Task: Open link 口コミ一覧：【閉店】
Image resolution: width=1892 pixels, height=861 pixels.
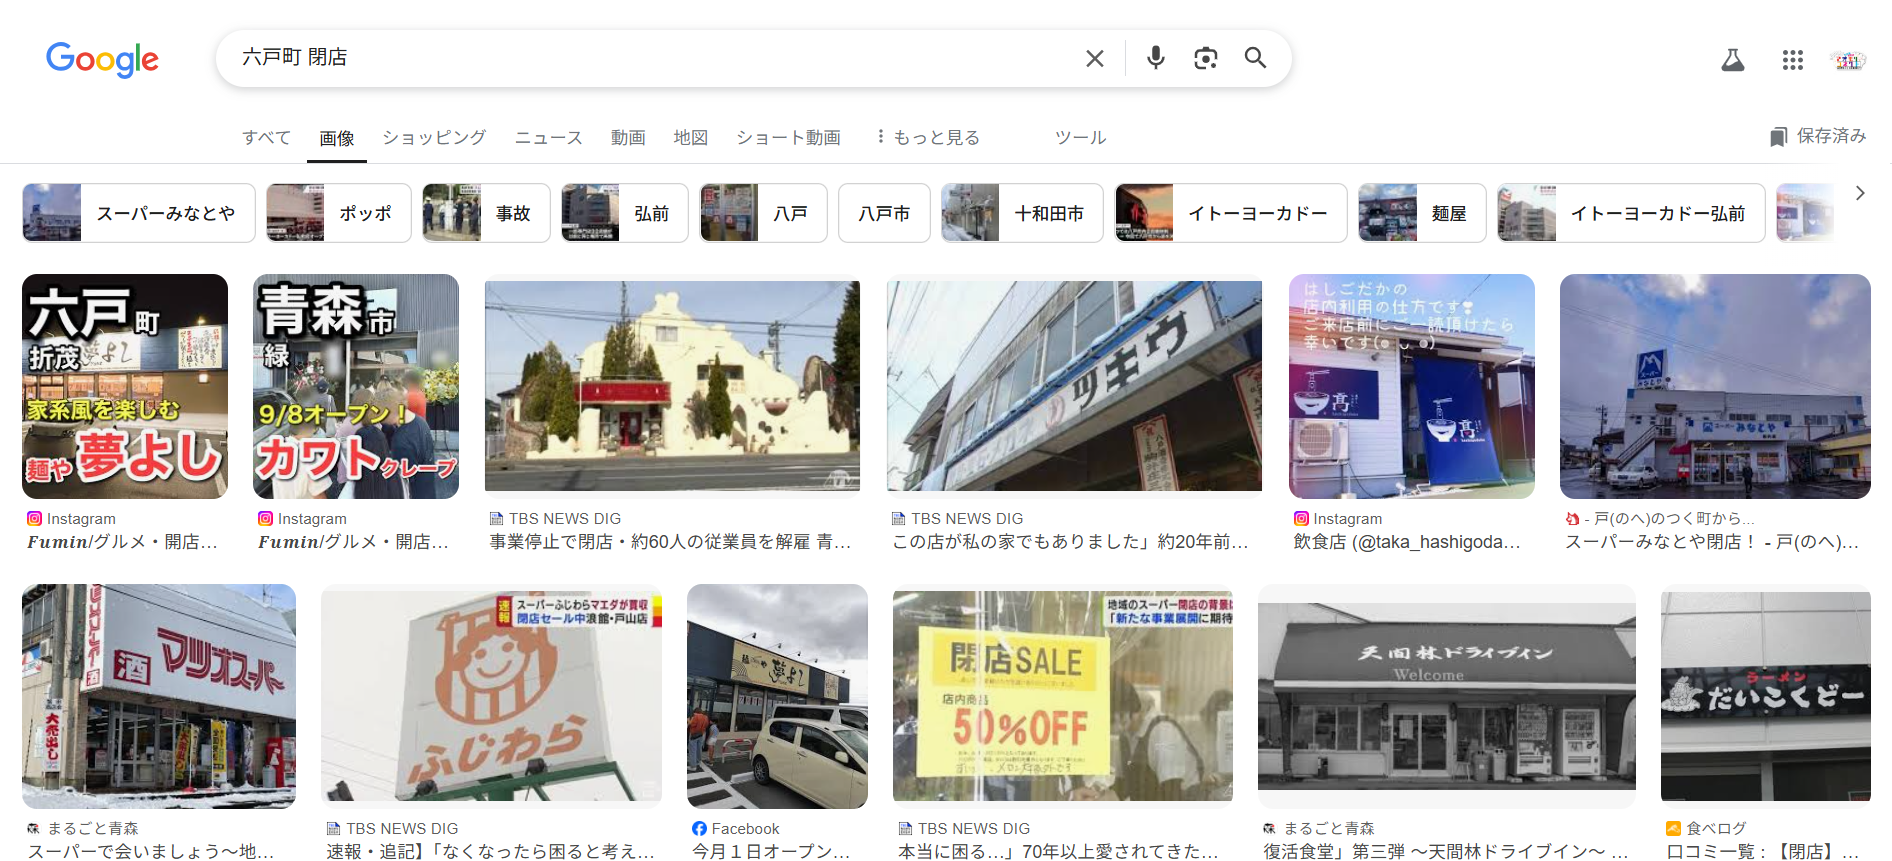Action: (x=1763, y=851)
